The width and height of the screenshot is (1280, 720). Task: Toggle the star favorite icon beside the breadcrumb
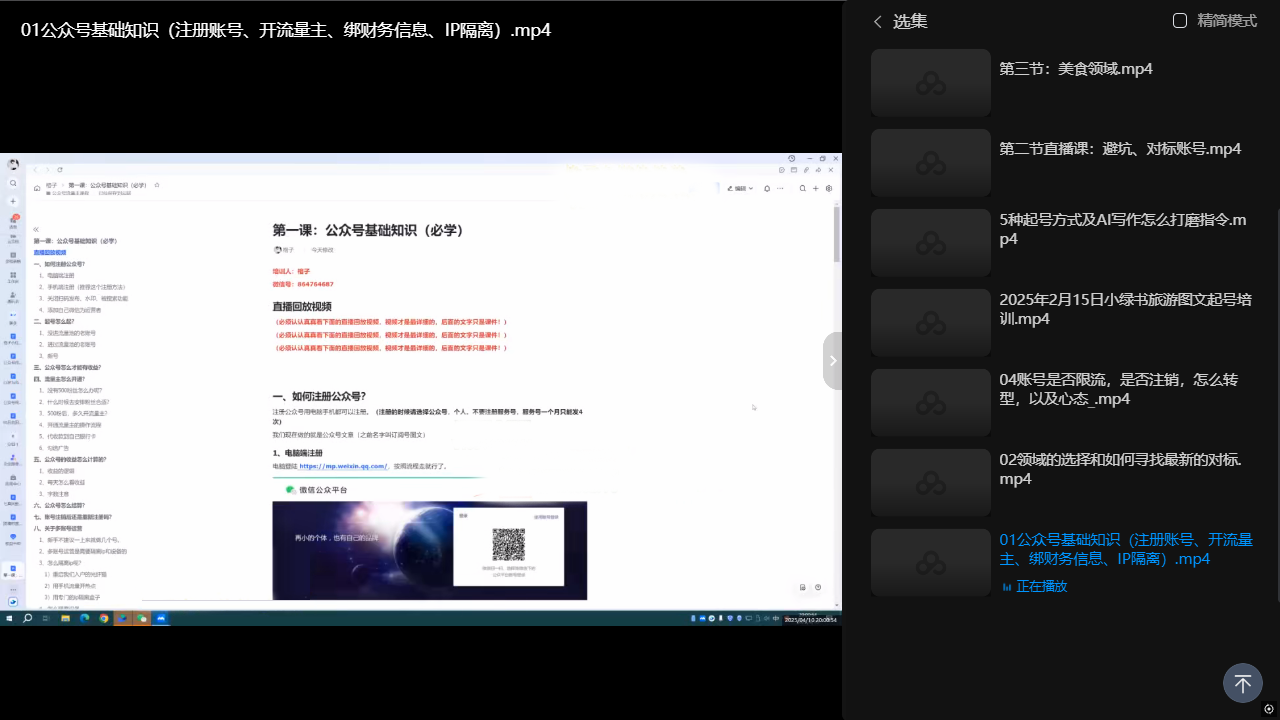pyautogui.click(x=157, y=185)
